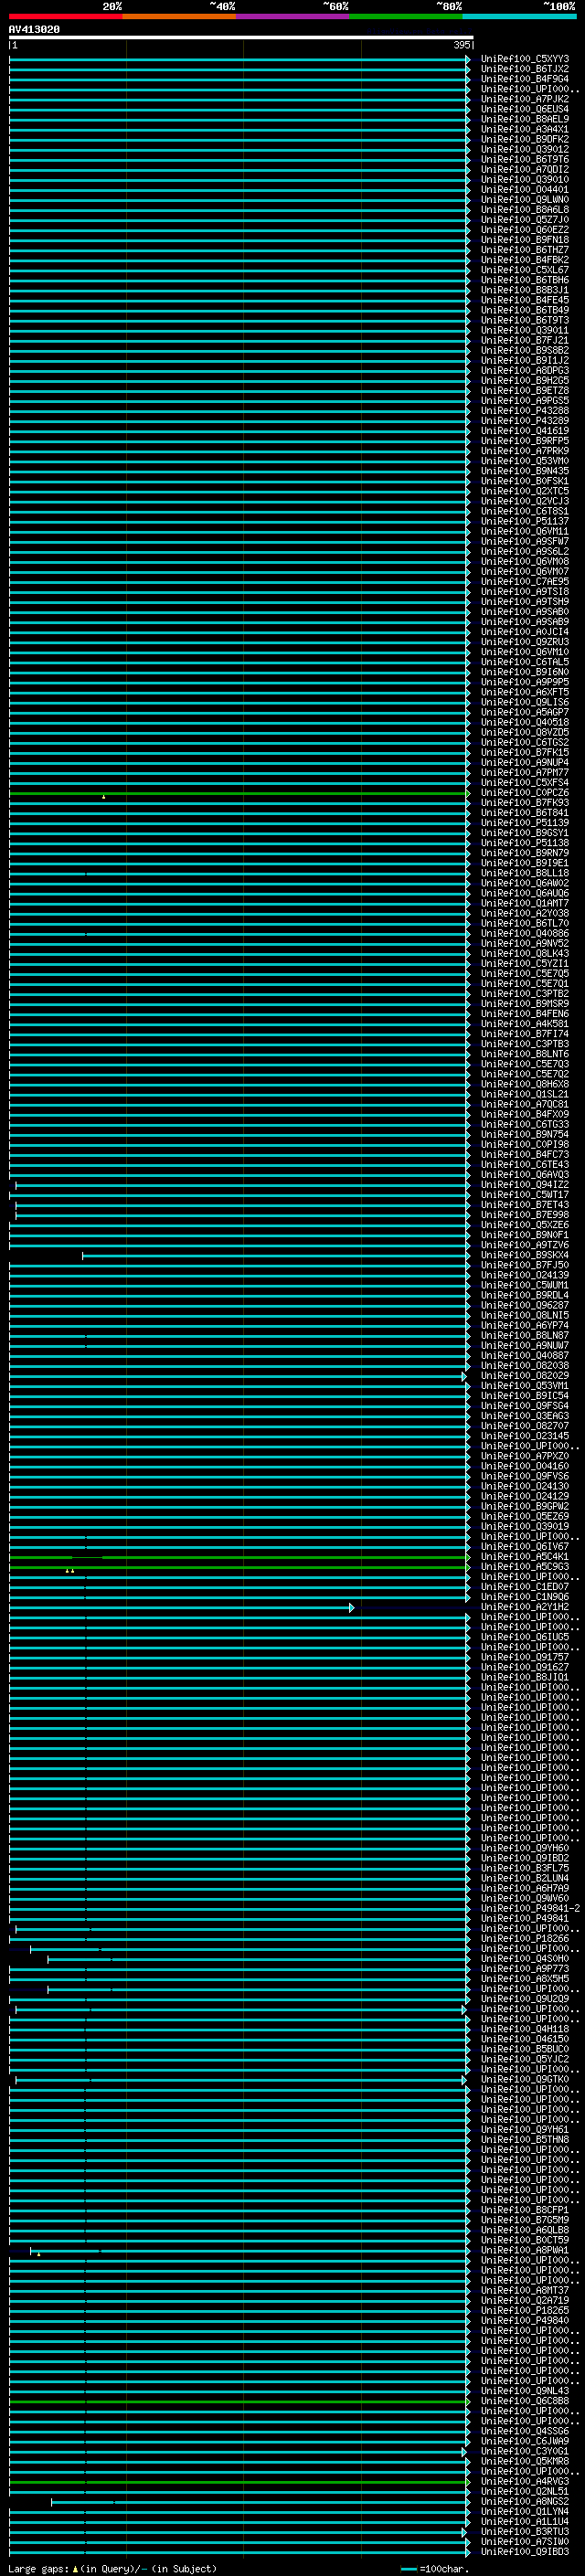The width and height of the screenshot is (585, 2576).
Task: Click the =100char. scale legend
Action: pyautogui.click(x=434, y=2569)
